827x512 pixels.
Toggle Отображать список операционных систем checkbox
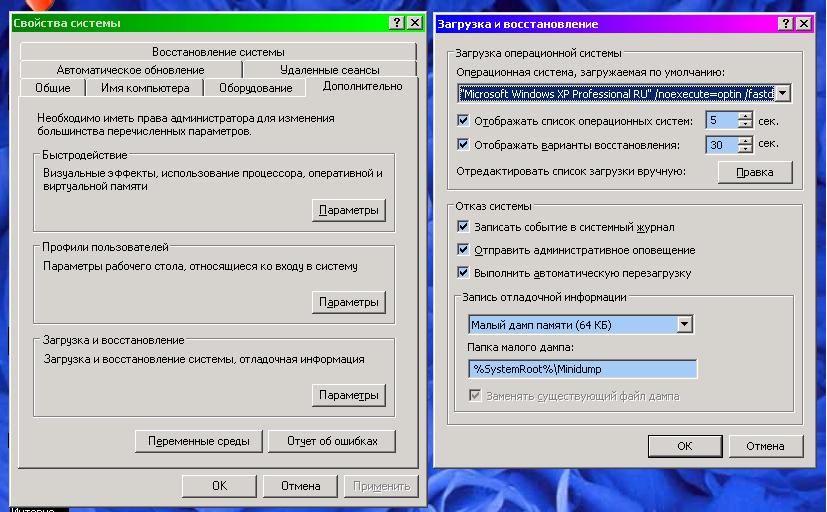[x=463, y=121]
